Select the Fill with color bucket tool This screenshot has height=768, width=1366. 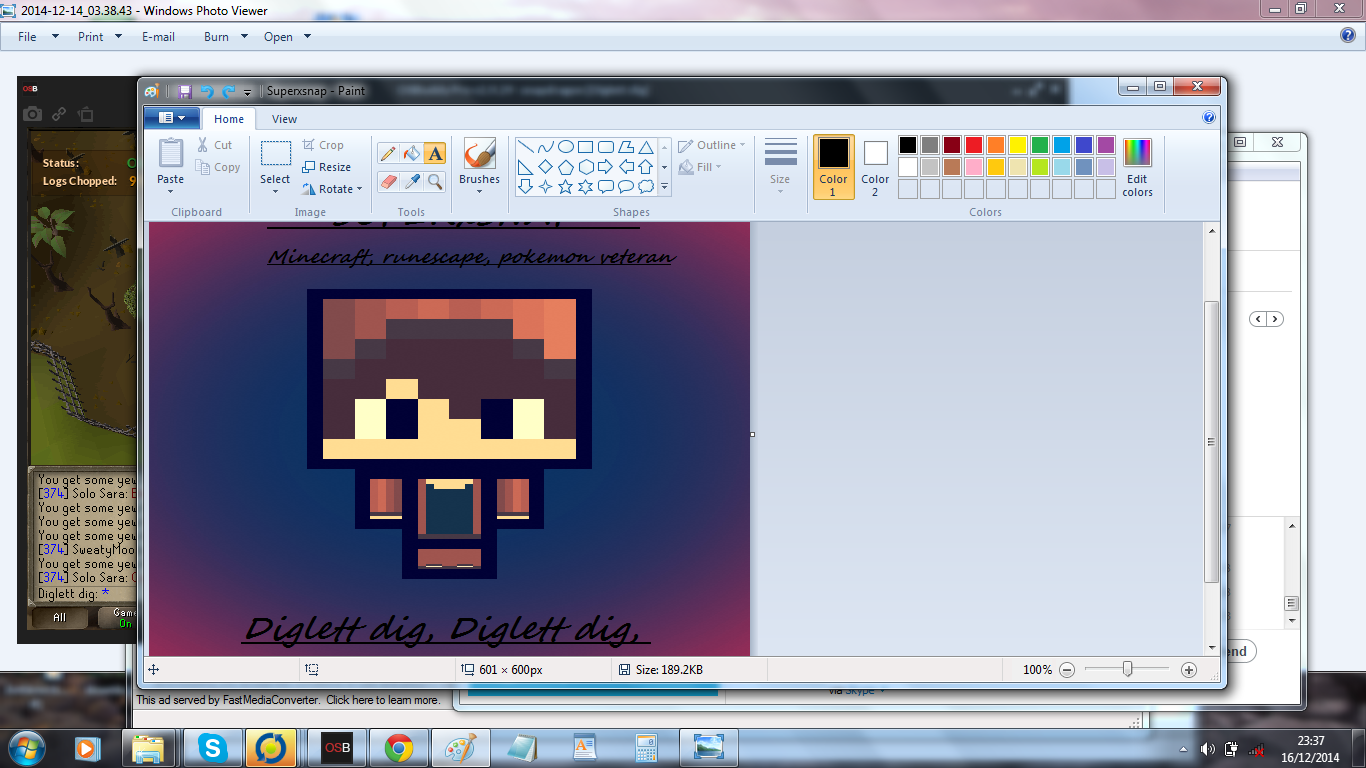pyautogui.click(x=411, y=153)
